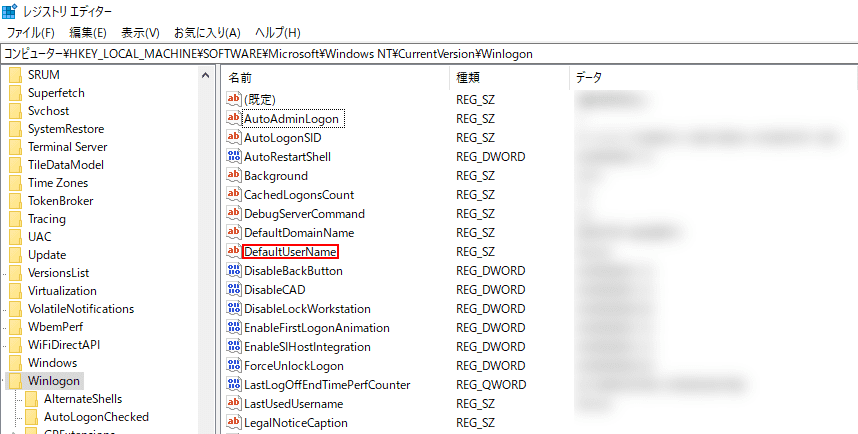Expand the WbemPerf tree node
Image resolution: width=858 pixels, height=434 pixels.
(x=4, y=327)
